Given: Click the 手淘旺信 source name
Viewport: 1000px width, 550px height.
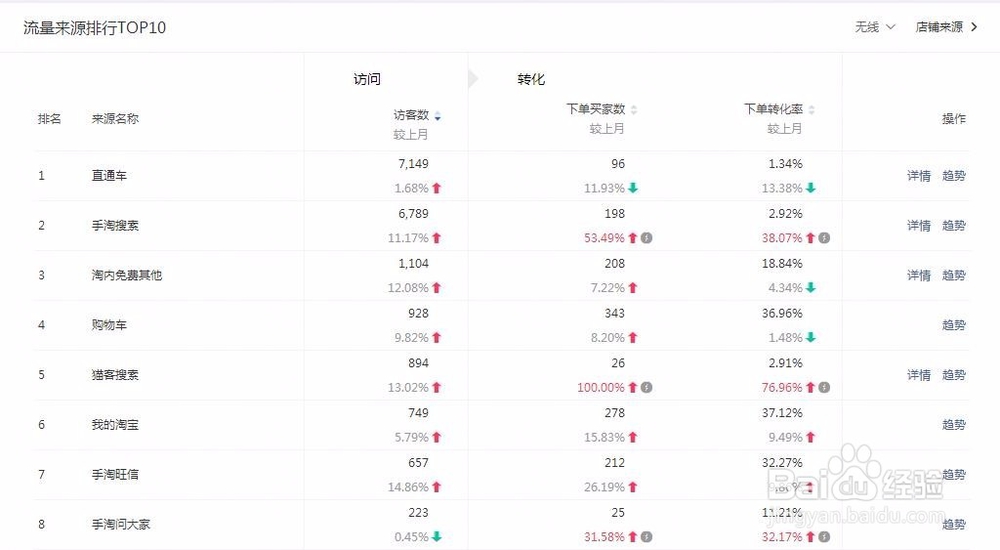Looking at the screenshot, I should click(115, 474).
